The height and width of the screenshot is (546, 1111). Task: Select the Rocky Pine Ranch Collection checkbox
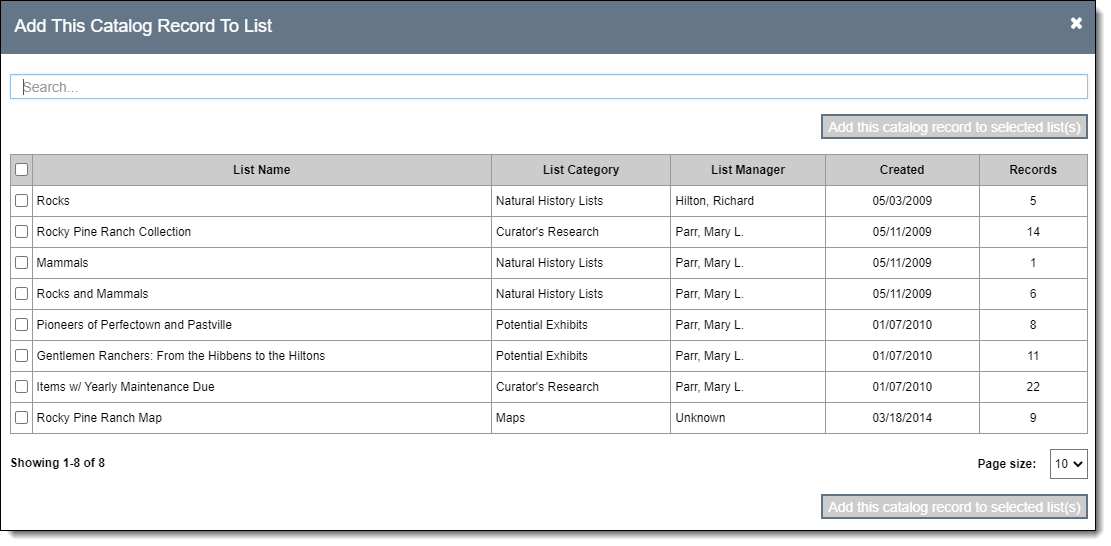click(x=22, y=232)
